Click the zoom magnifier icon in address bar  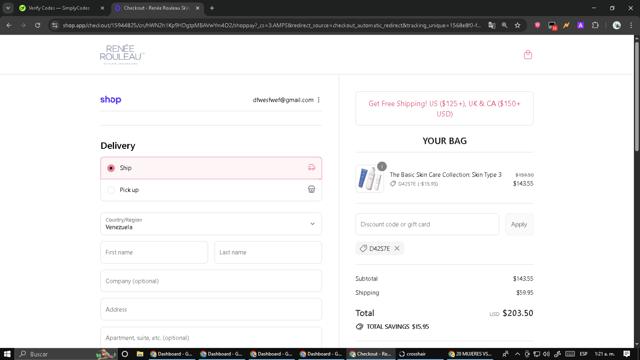coord(504,25)
